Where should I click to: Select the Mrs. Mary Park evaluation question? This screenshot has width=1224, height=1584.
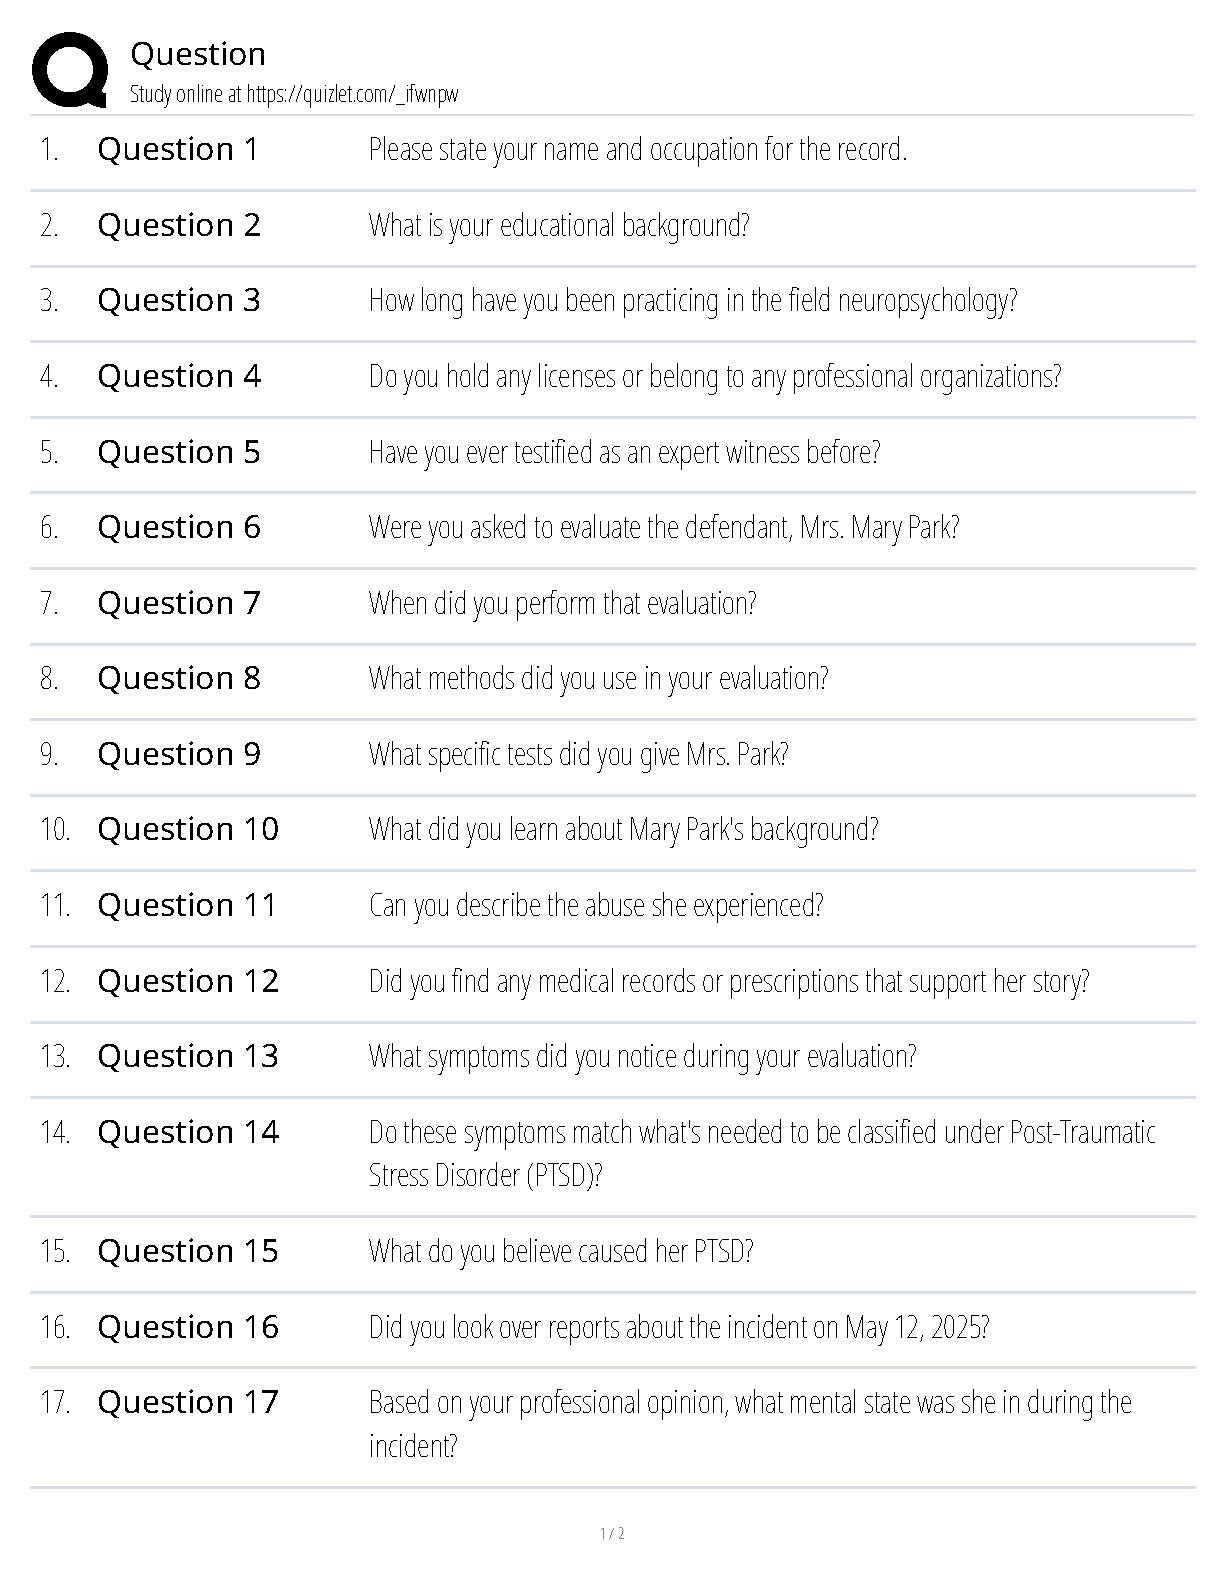[x=664, y=527]
